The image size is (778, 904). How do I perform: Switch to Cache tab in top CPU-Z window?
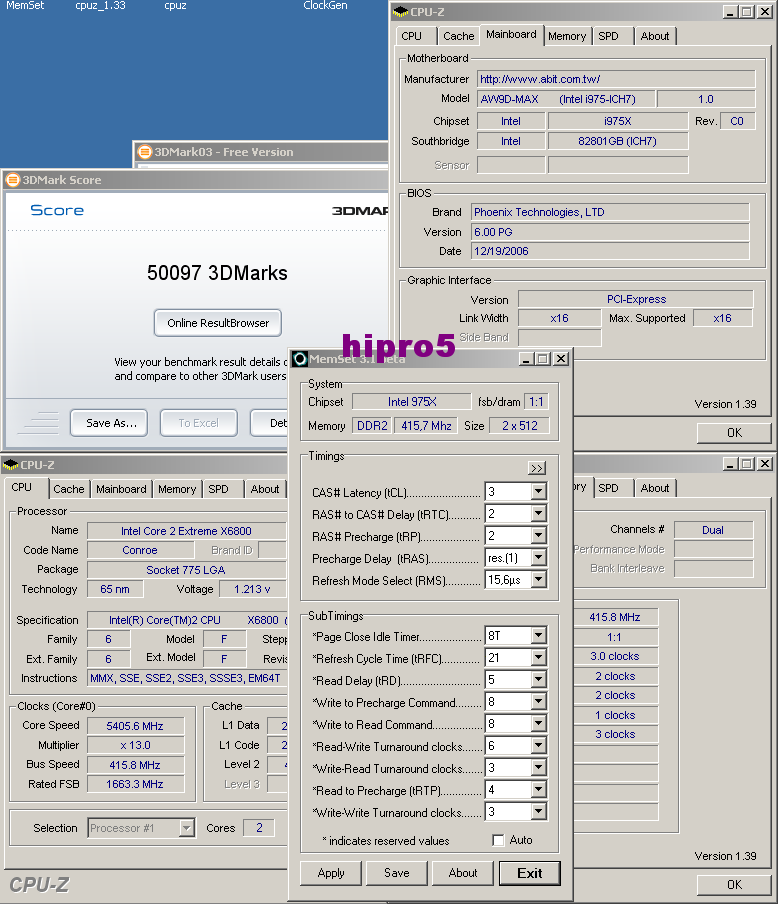pyautogui.click(x=458, y=36)
